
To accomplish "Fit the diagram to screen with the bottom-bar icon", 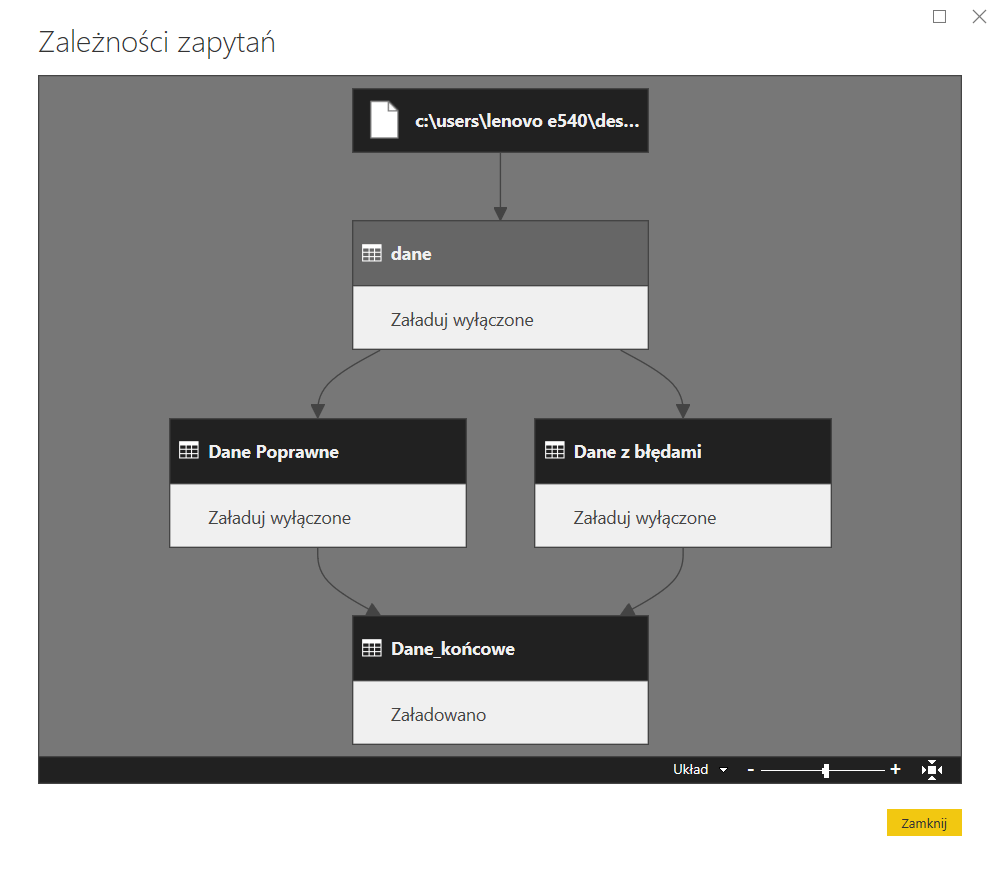I will [x=932, y=769].
